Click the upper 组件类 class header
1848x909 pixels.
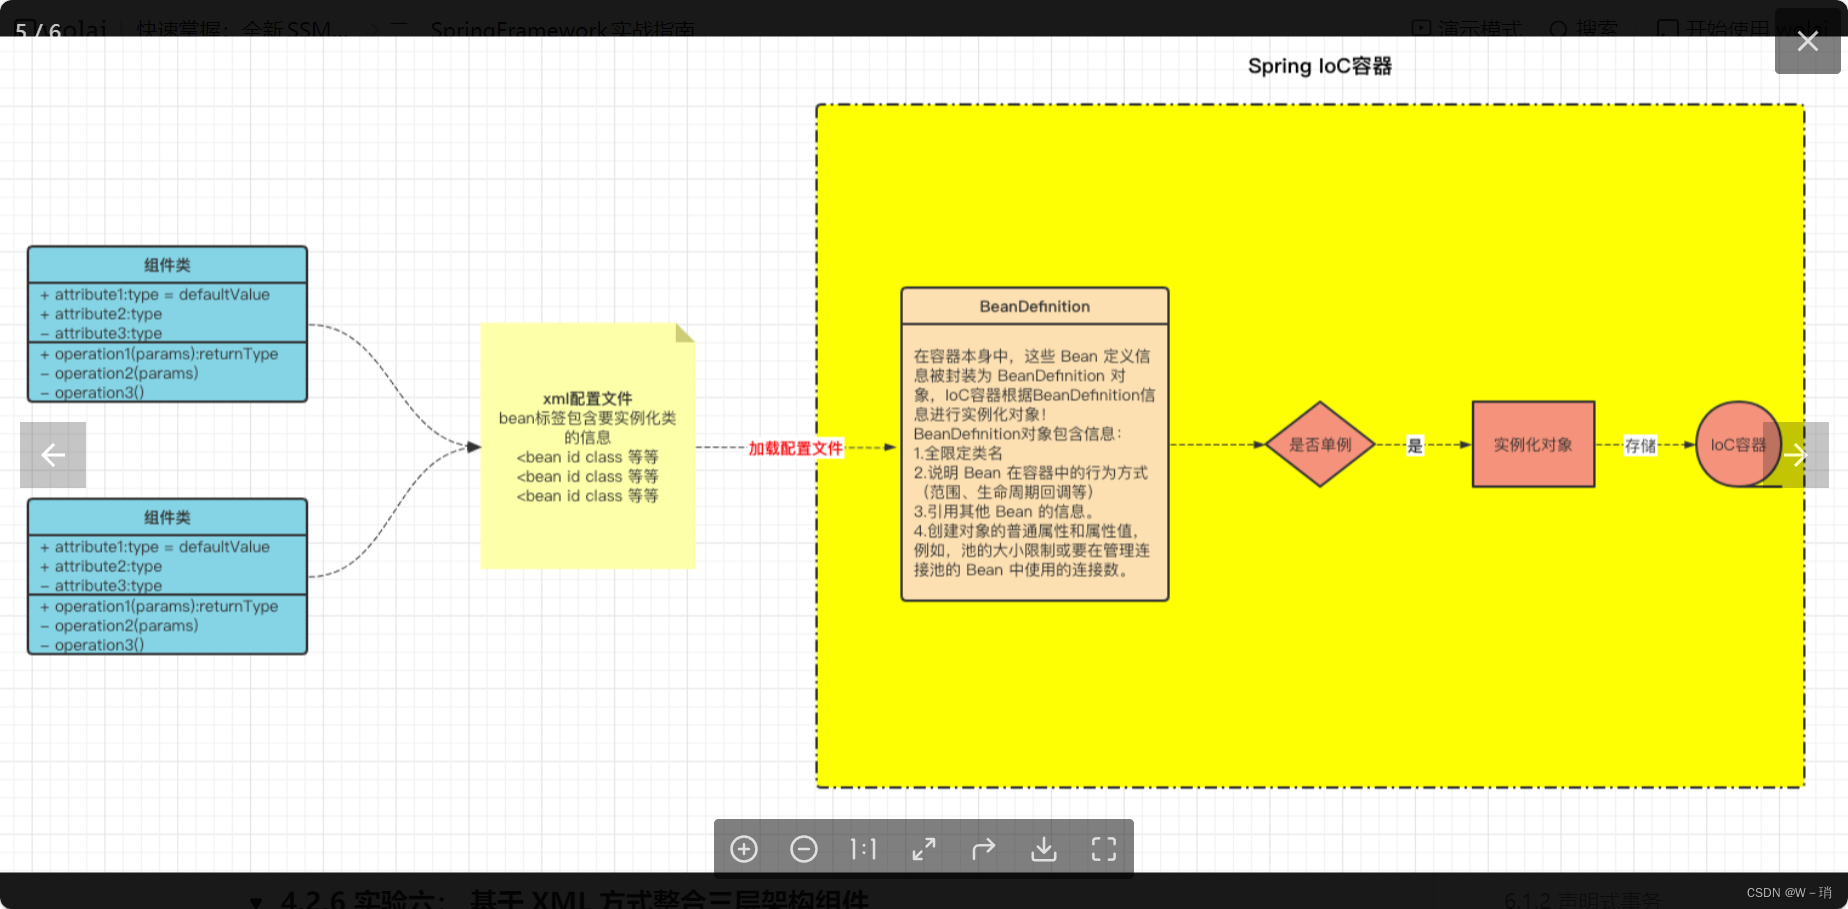(167, 265)
